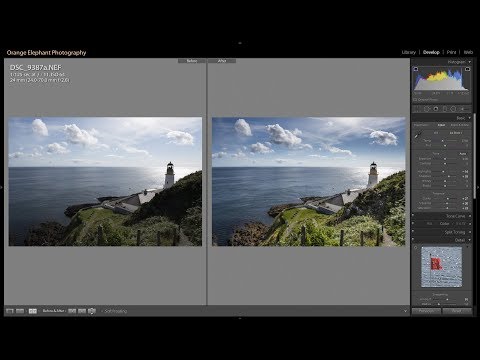
Task: Show the filmstrip via bottom arrow
Action: coord(240,319)
